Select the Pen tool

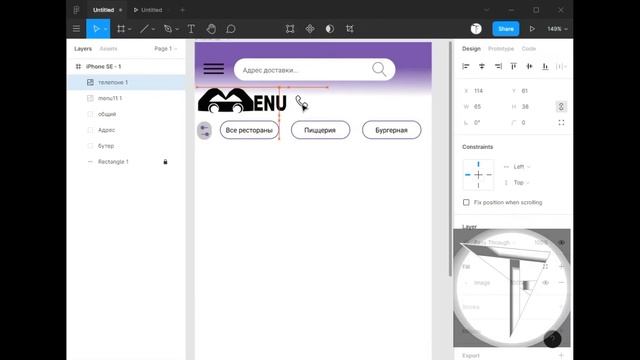pyautogui.click(x=168, y=29)
